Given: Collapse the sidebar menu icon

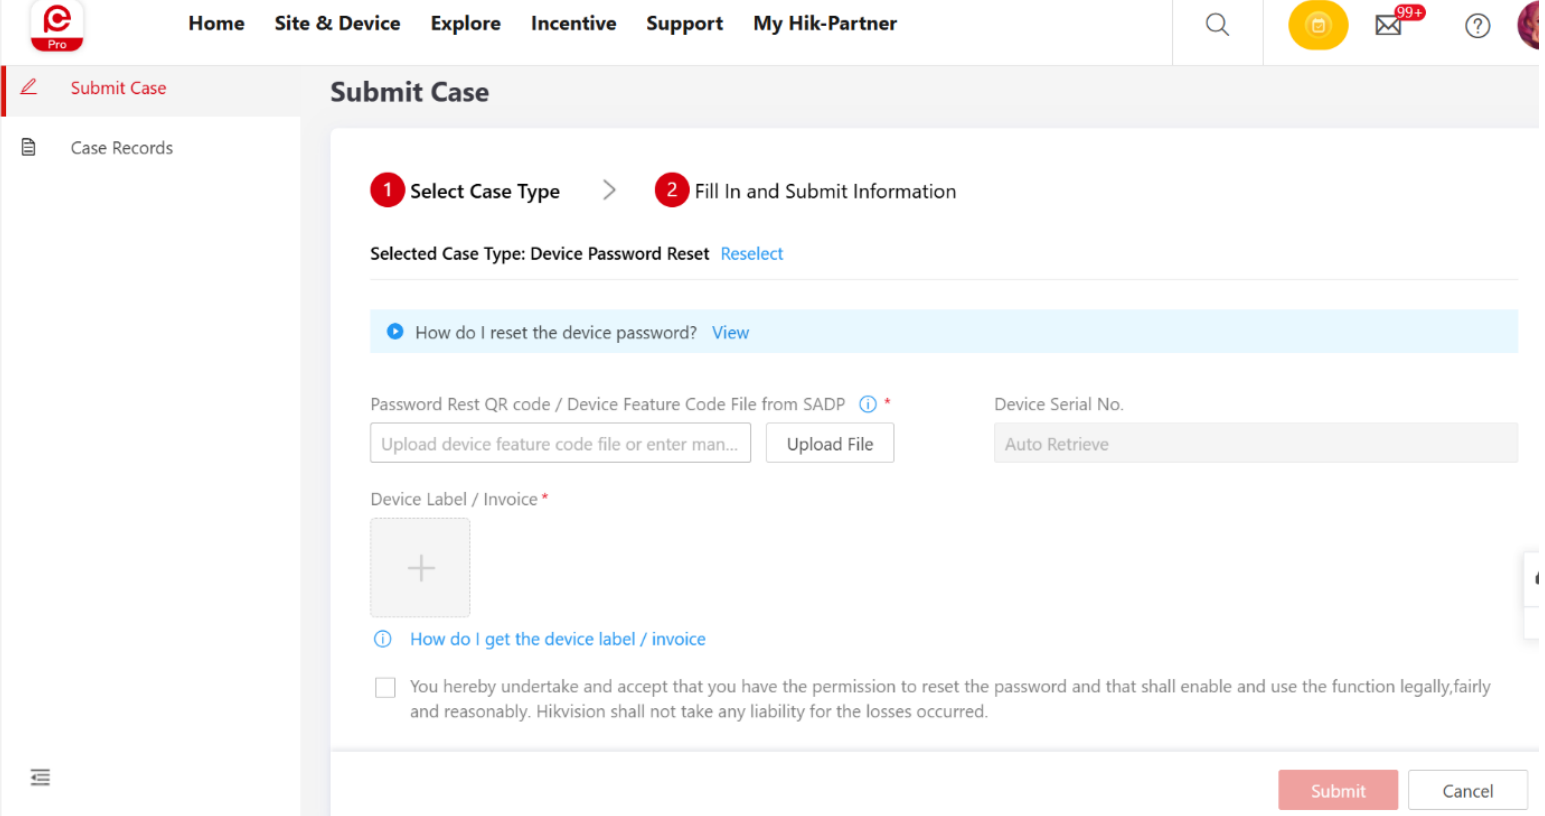Looking at the screenshot, I should pos(40,777).
